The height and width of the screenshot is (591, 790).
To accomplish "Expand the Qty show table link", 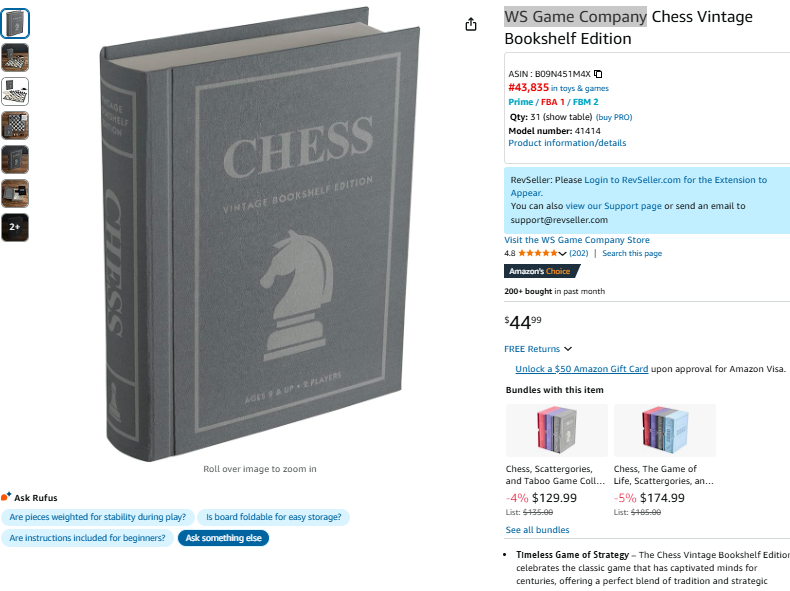I will [566, 117].
